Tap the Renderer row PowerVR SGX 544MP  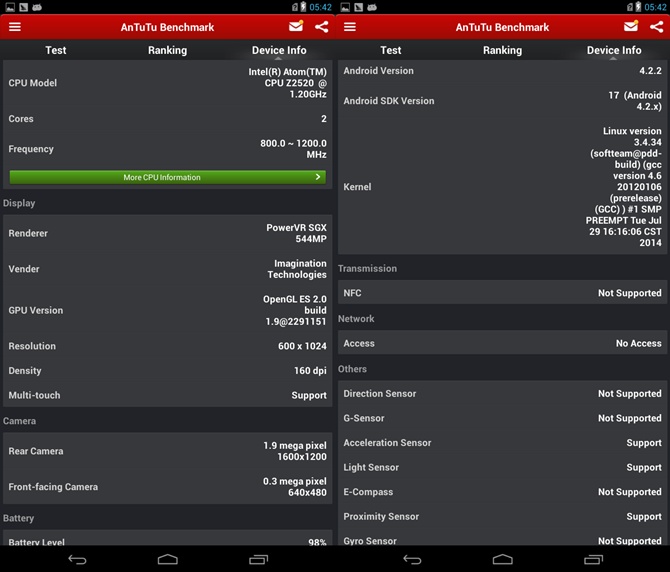tap(168, 233)
